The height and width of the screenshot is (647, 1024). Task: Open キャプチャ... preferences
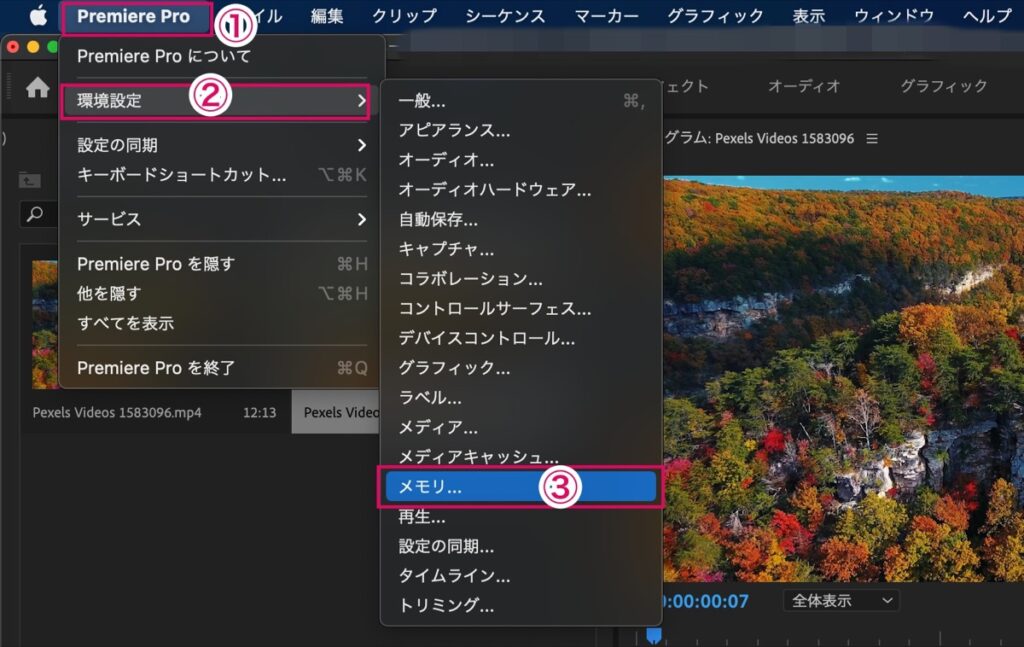pyautogui.click(x=521, y=249)
